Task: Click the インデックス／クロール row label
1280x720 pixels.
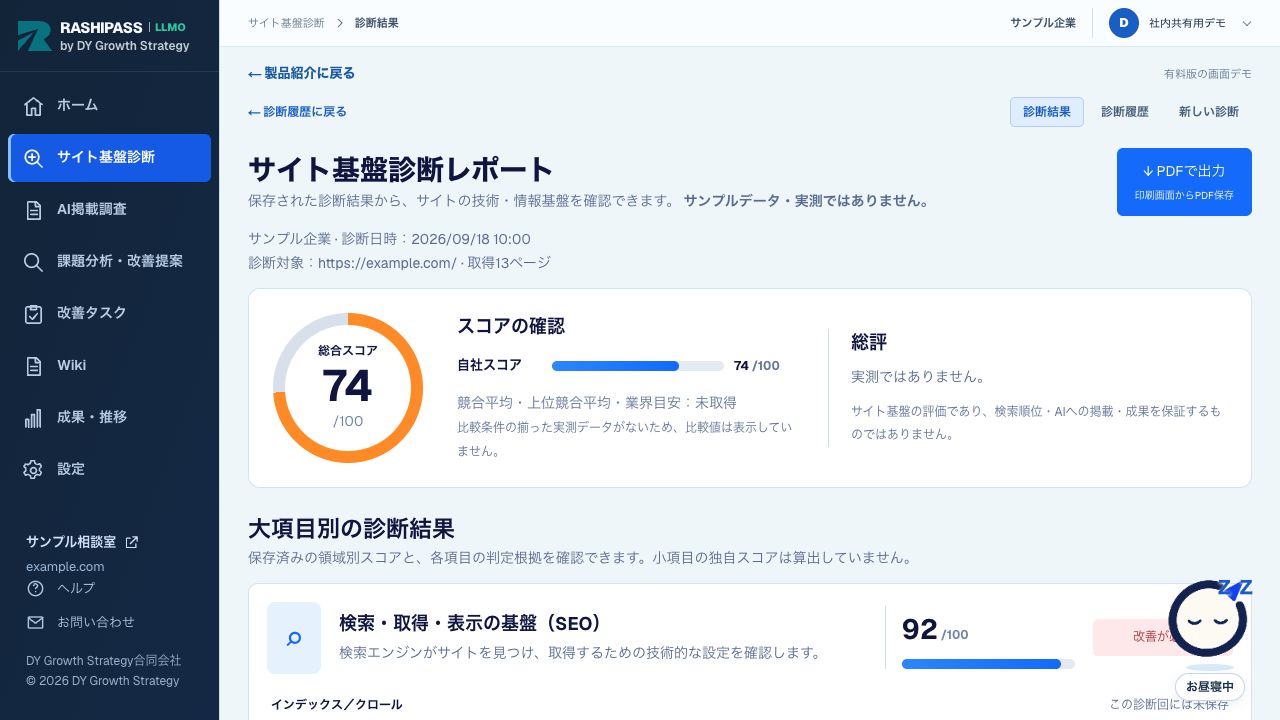Action: (337, 705)
